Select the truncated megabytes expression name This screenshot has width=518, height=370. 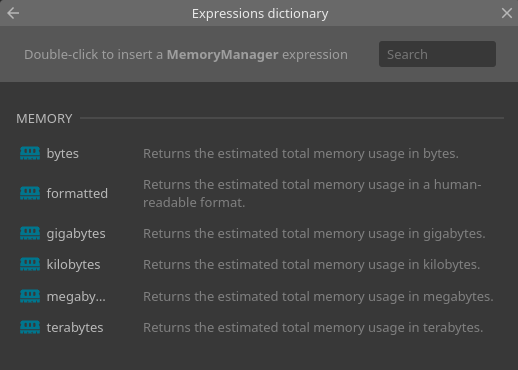[x=76, y=297]
